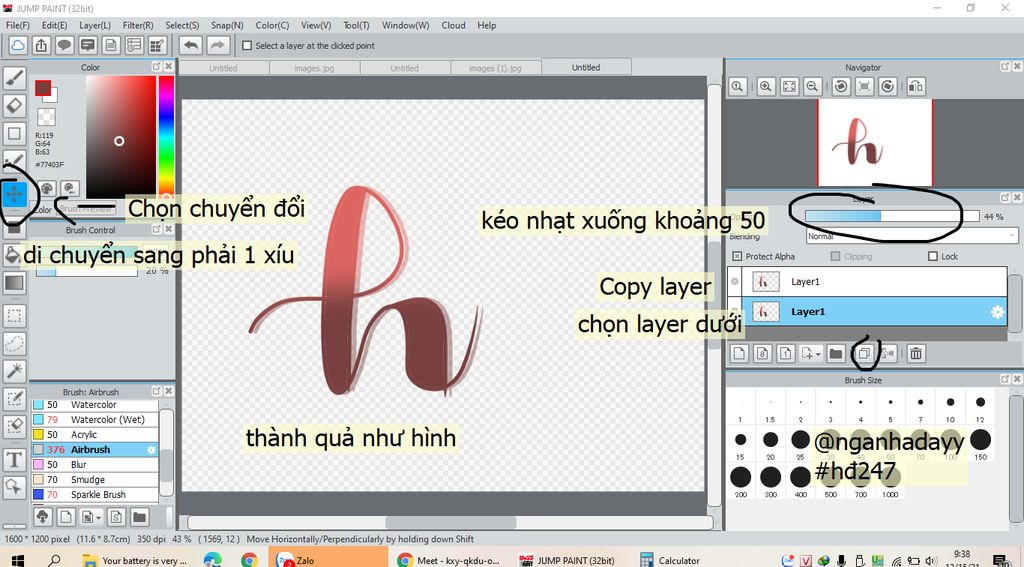The width and height of the screenshot is (1024, 567).
Task: Zoom out using Navigator magnifier minus
Action: pos(812,86)
